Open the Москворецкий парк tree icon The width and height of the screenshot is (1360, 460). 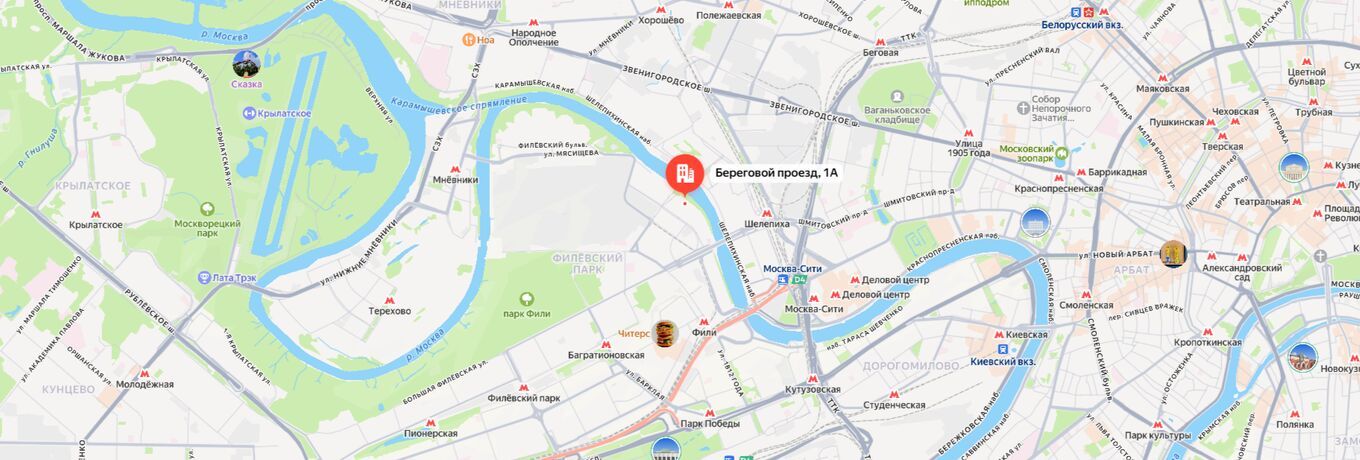click(207, 209)
